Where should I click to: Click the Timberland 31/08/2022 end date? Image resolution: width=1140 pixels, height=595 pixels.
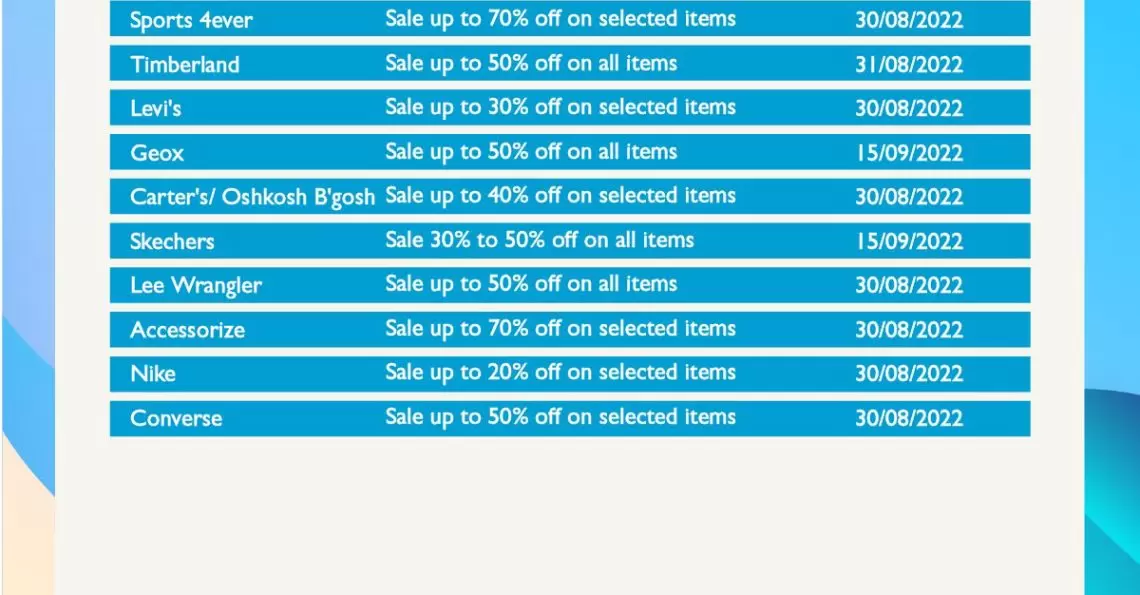click(909, 65)
